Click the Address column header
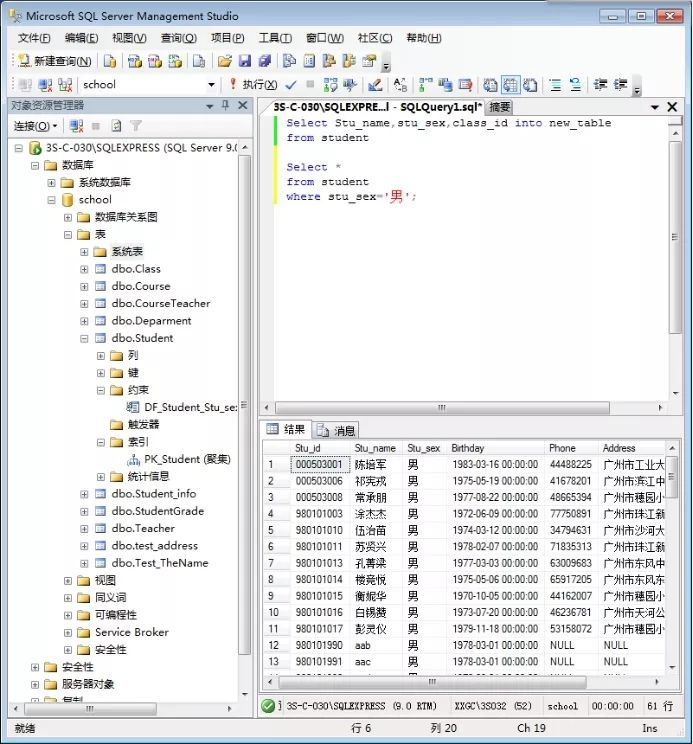Screen dimensions: 693x744 [x=632, y=448]
